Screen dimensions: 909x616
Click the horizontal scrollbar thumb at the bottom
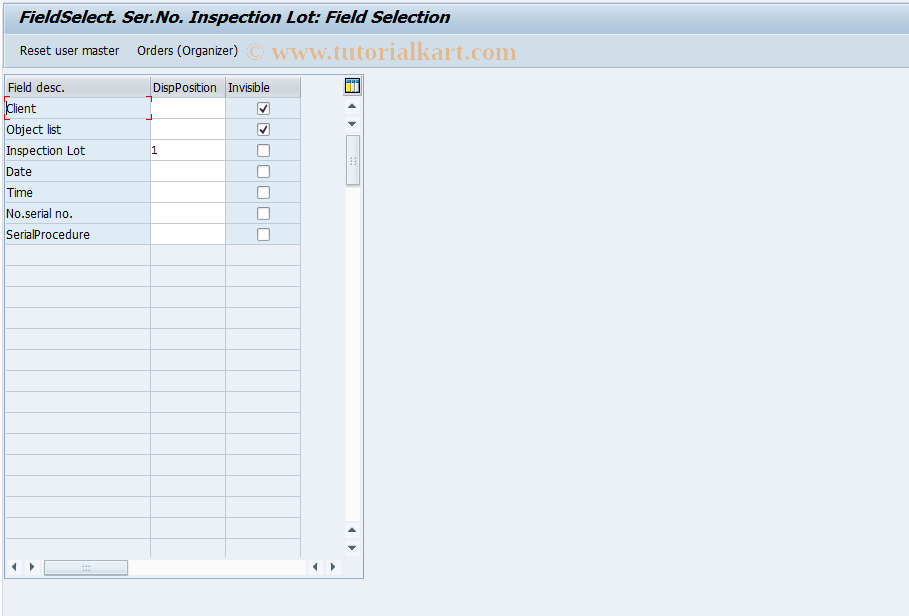pyautogui.click(x=86, y=567)
